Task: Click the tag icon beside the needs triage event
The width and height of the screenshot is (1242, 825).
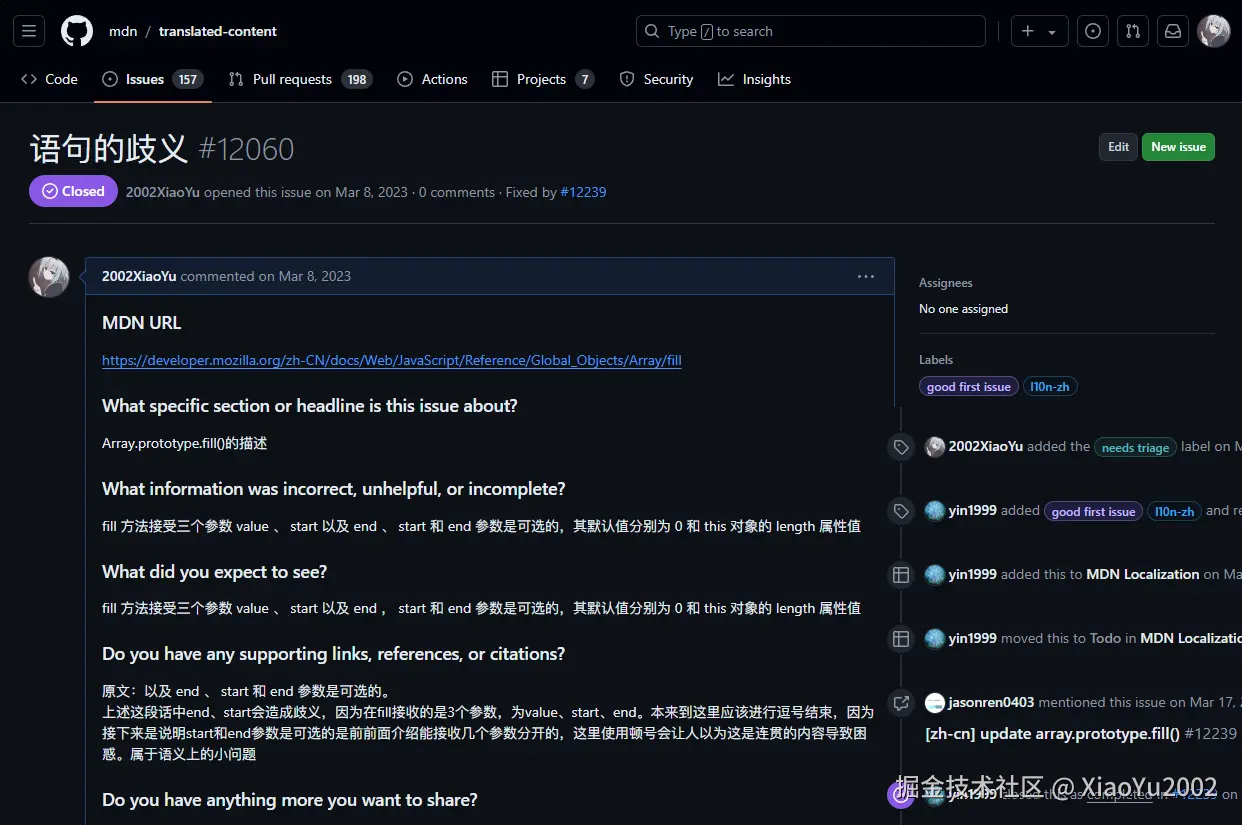Action: tap(900, 446)
